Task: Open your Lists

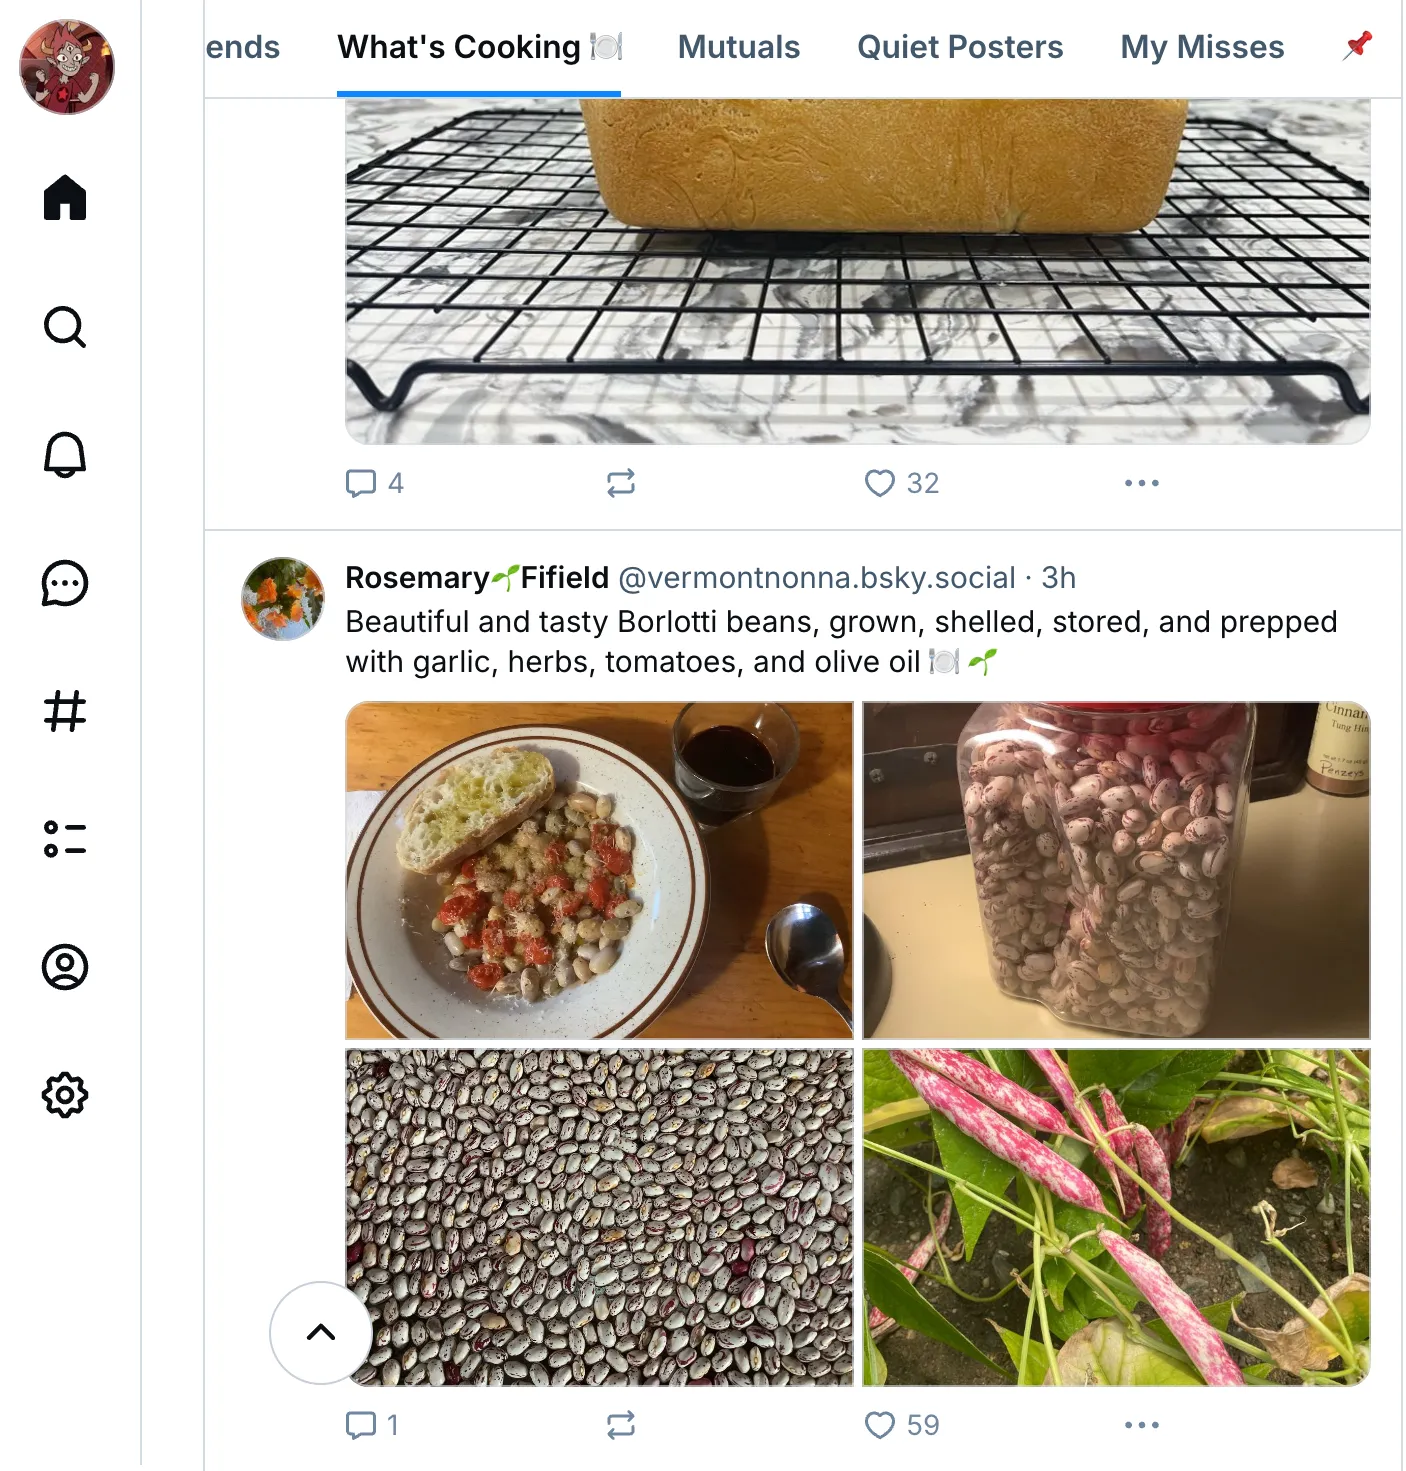Action: [x=66, y=840]
